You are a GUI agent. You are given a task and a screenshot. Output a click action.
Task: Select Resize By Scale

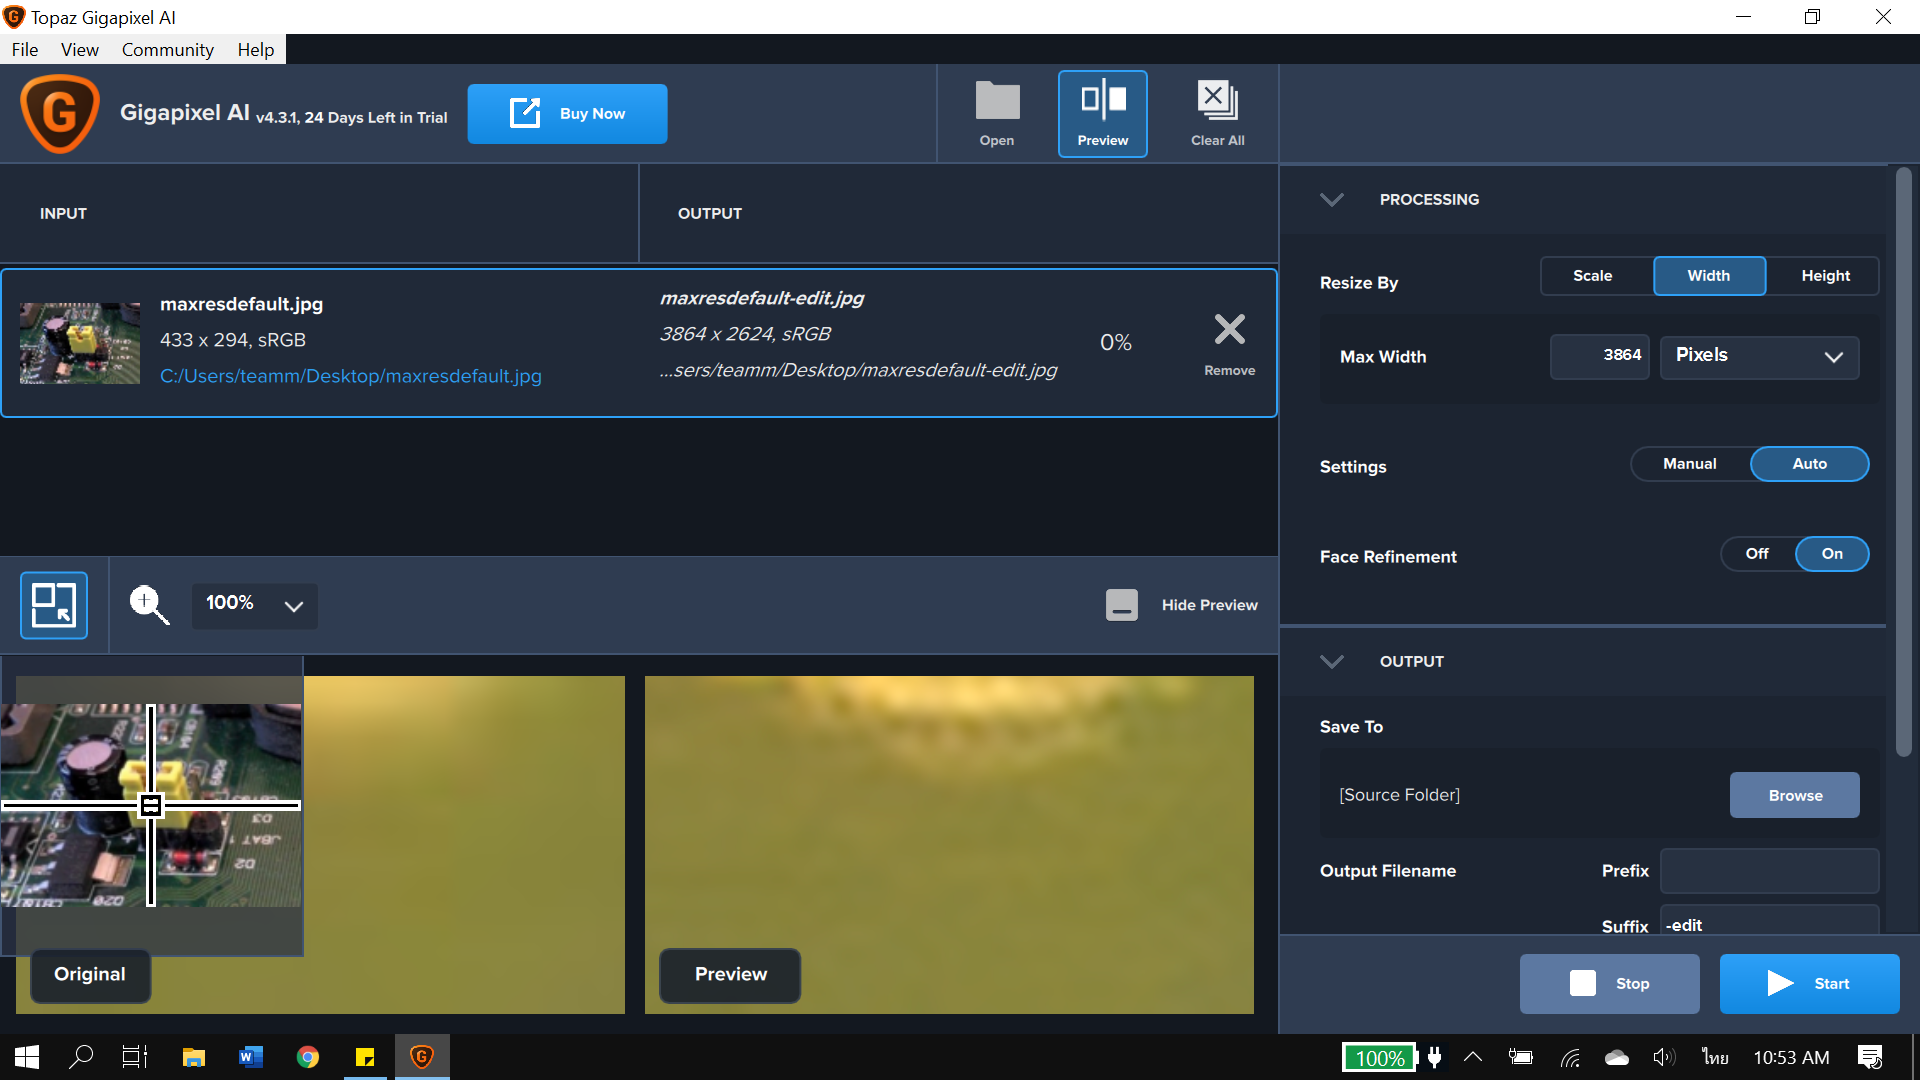(1593, 276)
